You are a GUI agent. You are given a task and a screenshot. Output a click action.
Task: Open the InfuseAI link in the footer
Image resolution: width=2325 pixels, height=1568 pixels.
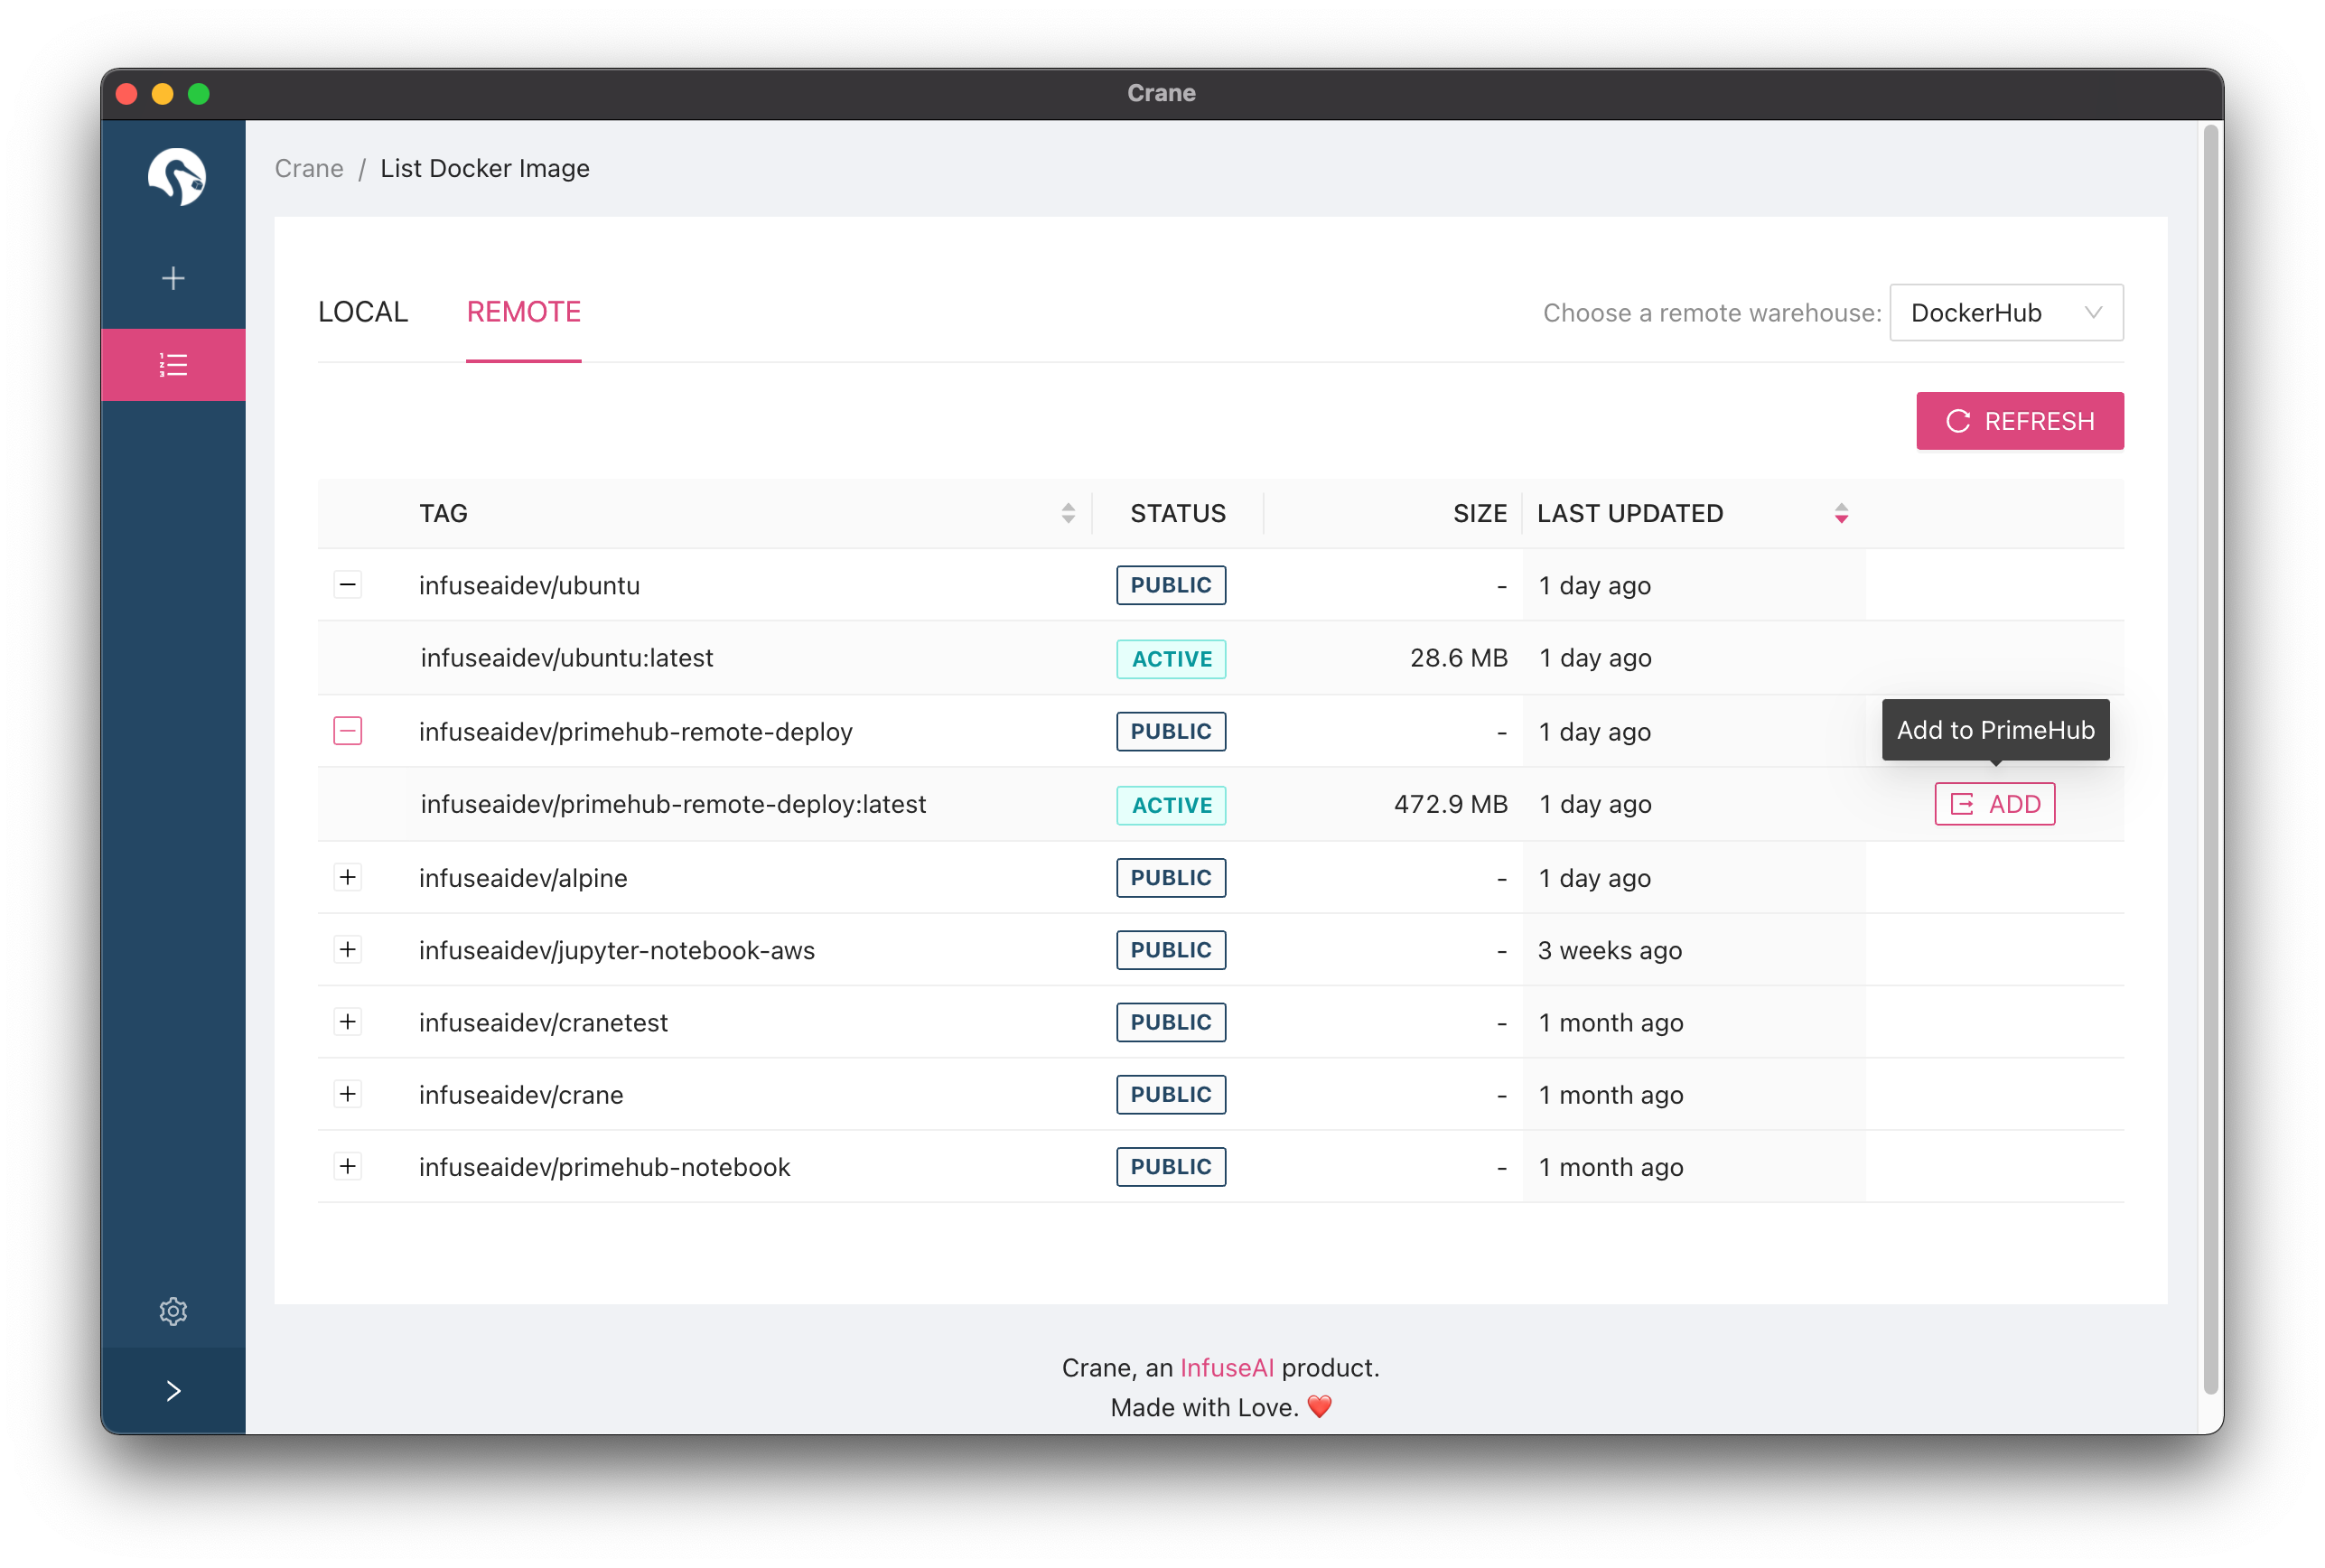coord(1226,1367)
